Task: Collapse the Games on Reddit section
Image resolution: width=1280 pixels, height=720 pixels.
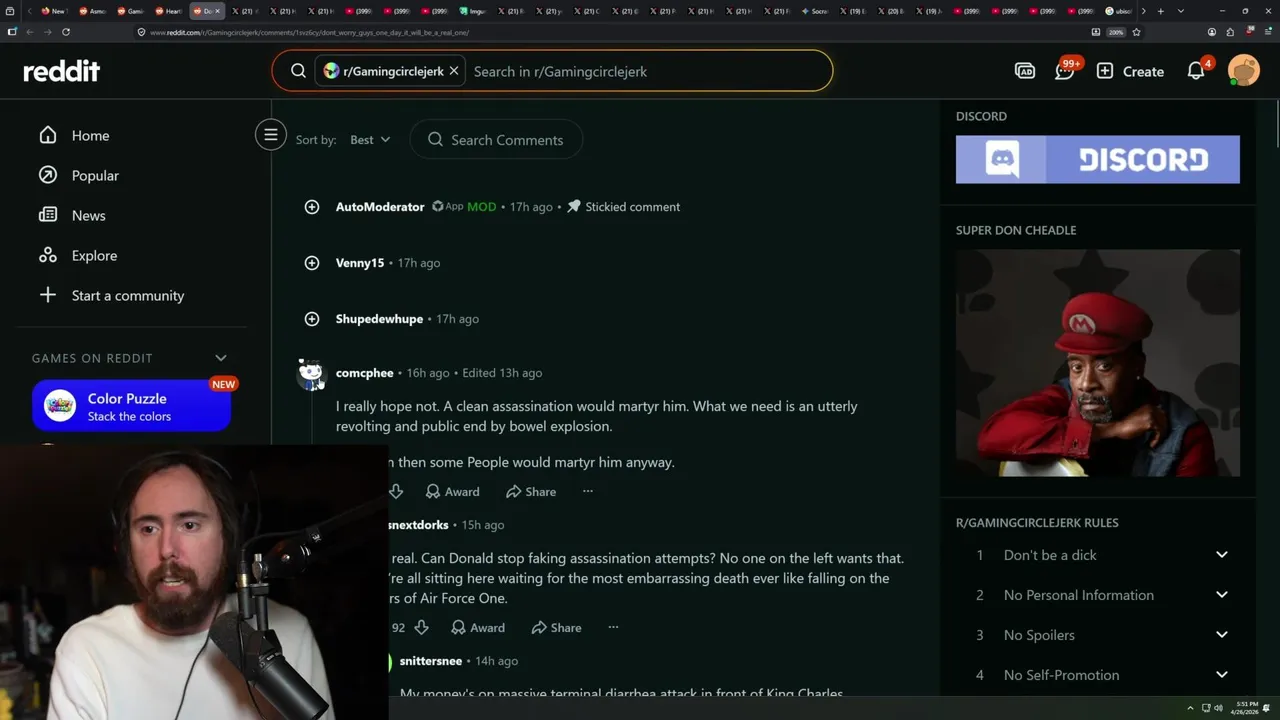Action: click(221, 358)
